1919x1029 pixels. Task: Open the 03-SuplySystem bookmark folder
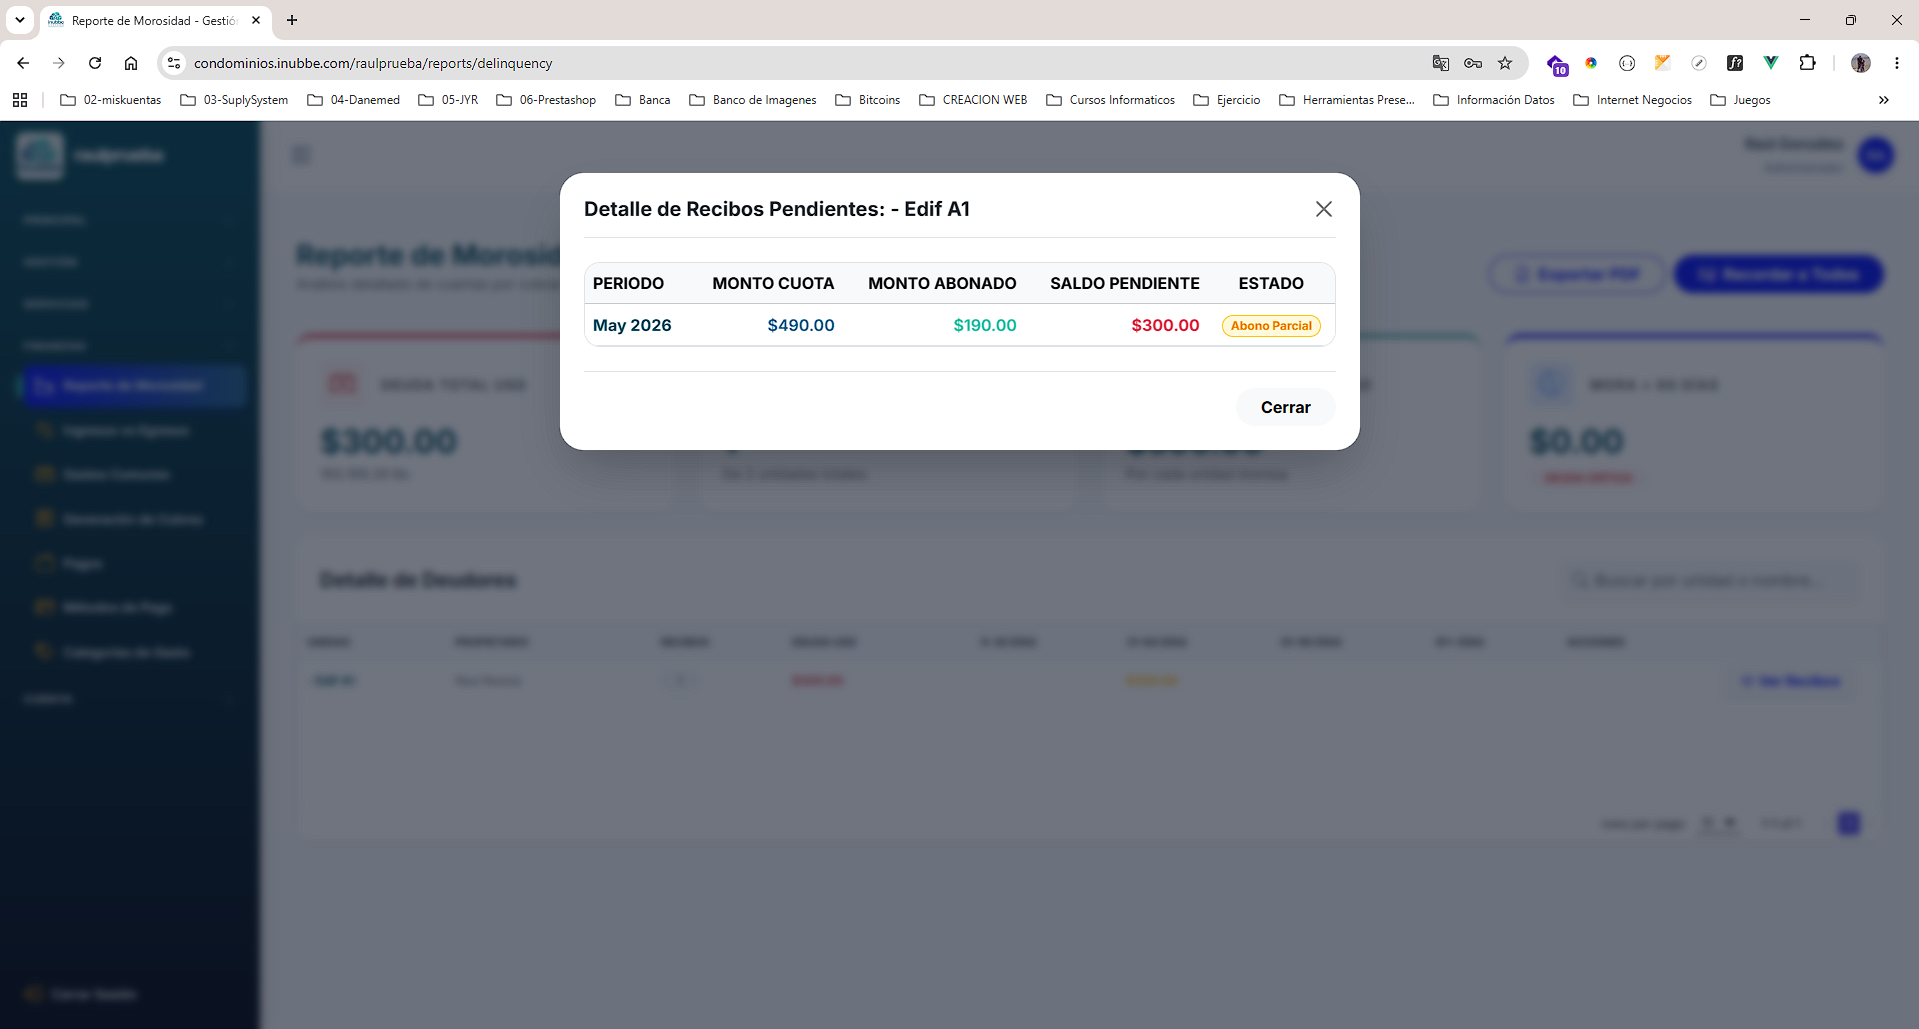pyautogui.click(x=234, y=100)
